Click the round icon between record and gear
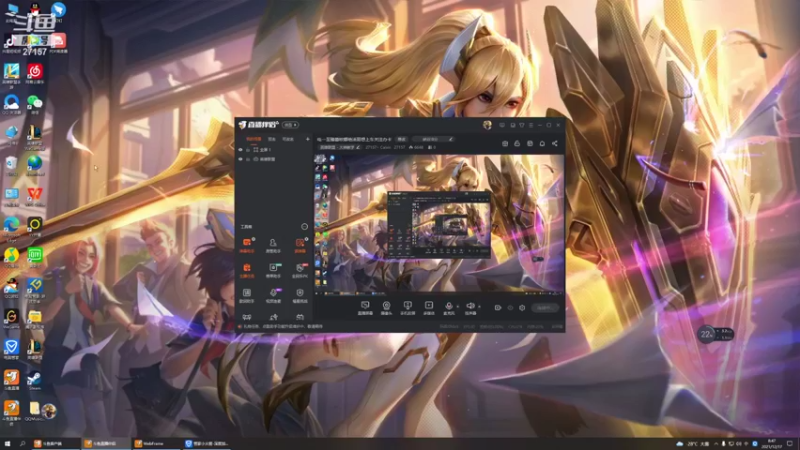 pos(510,308)
